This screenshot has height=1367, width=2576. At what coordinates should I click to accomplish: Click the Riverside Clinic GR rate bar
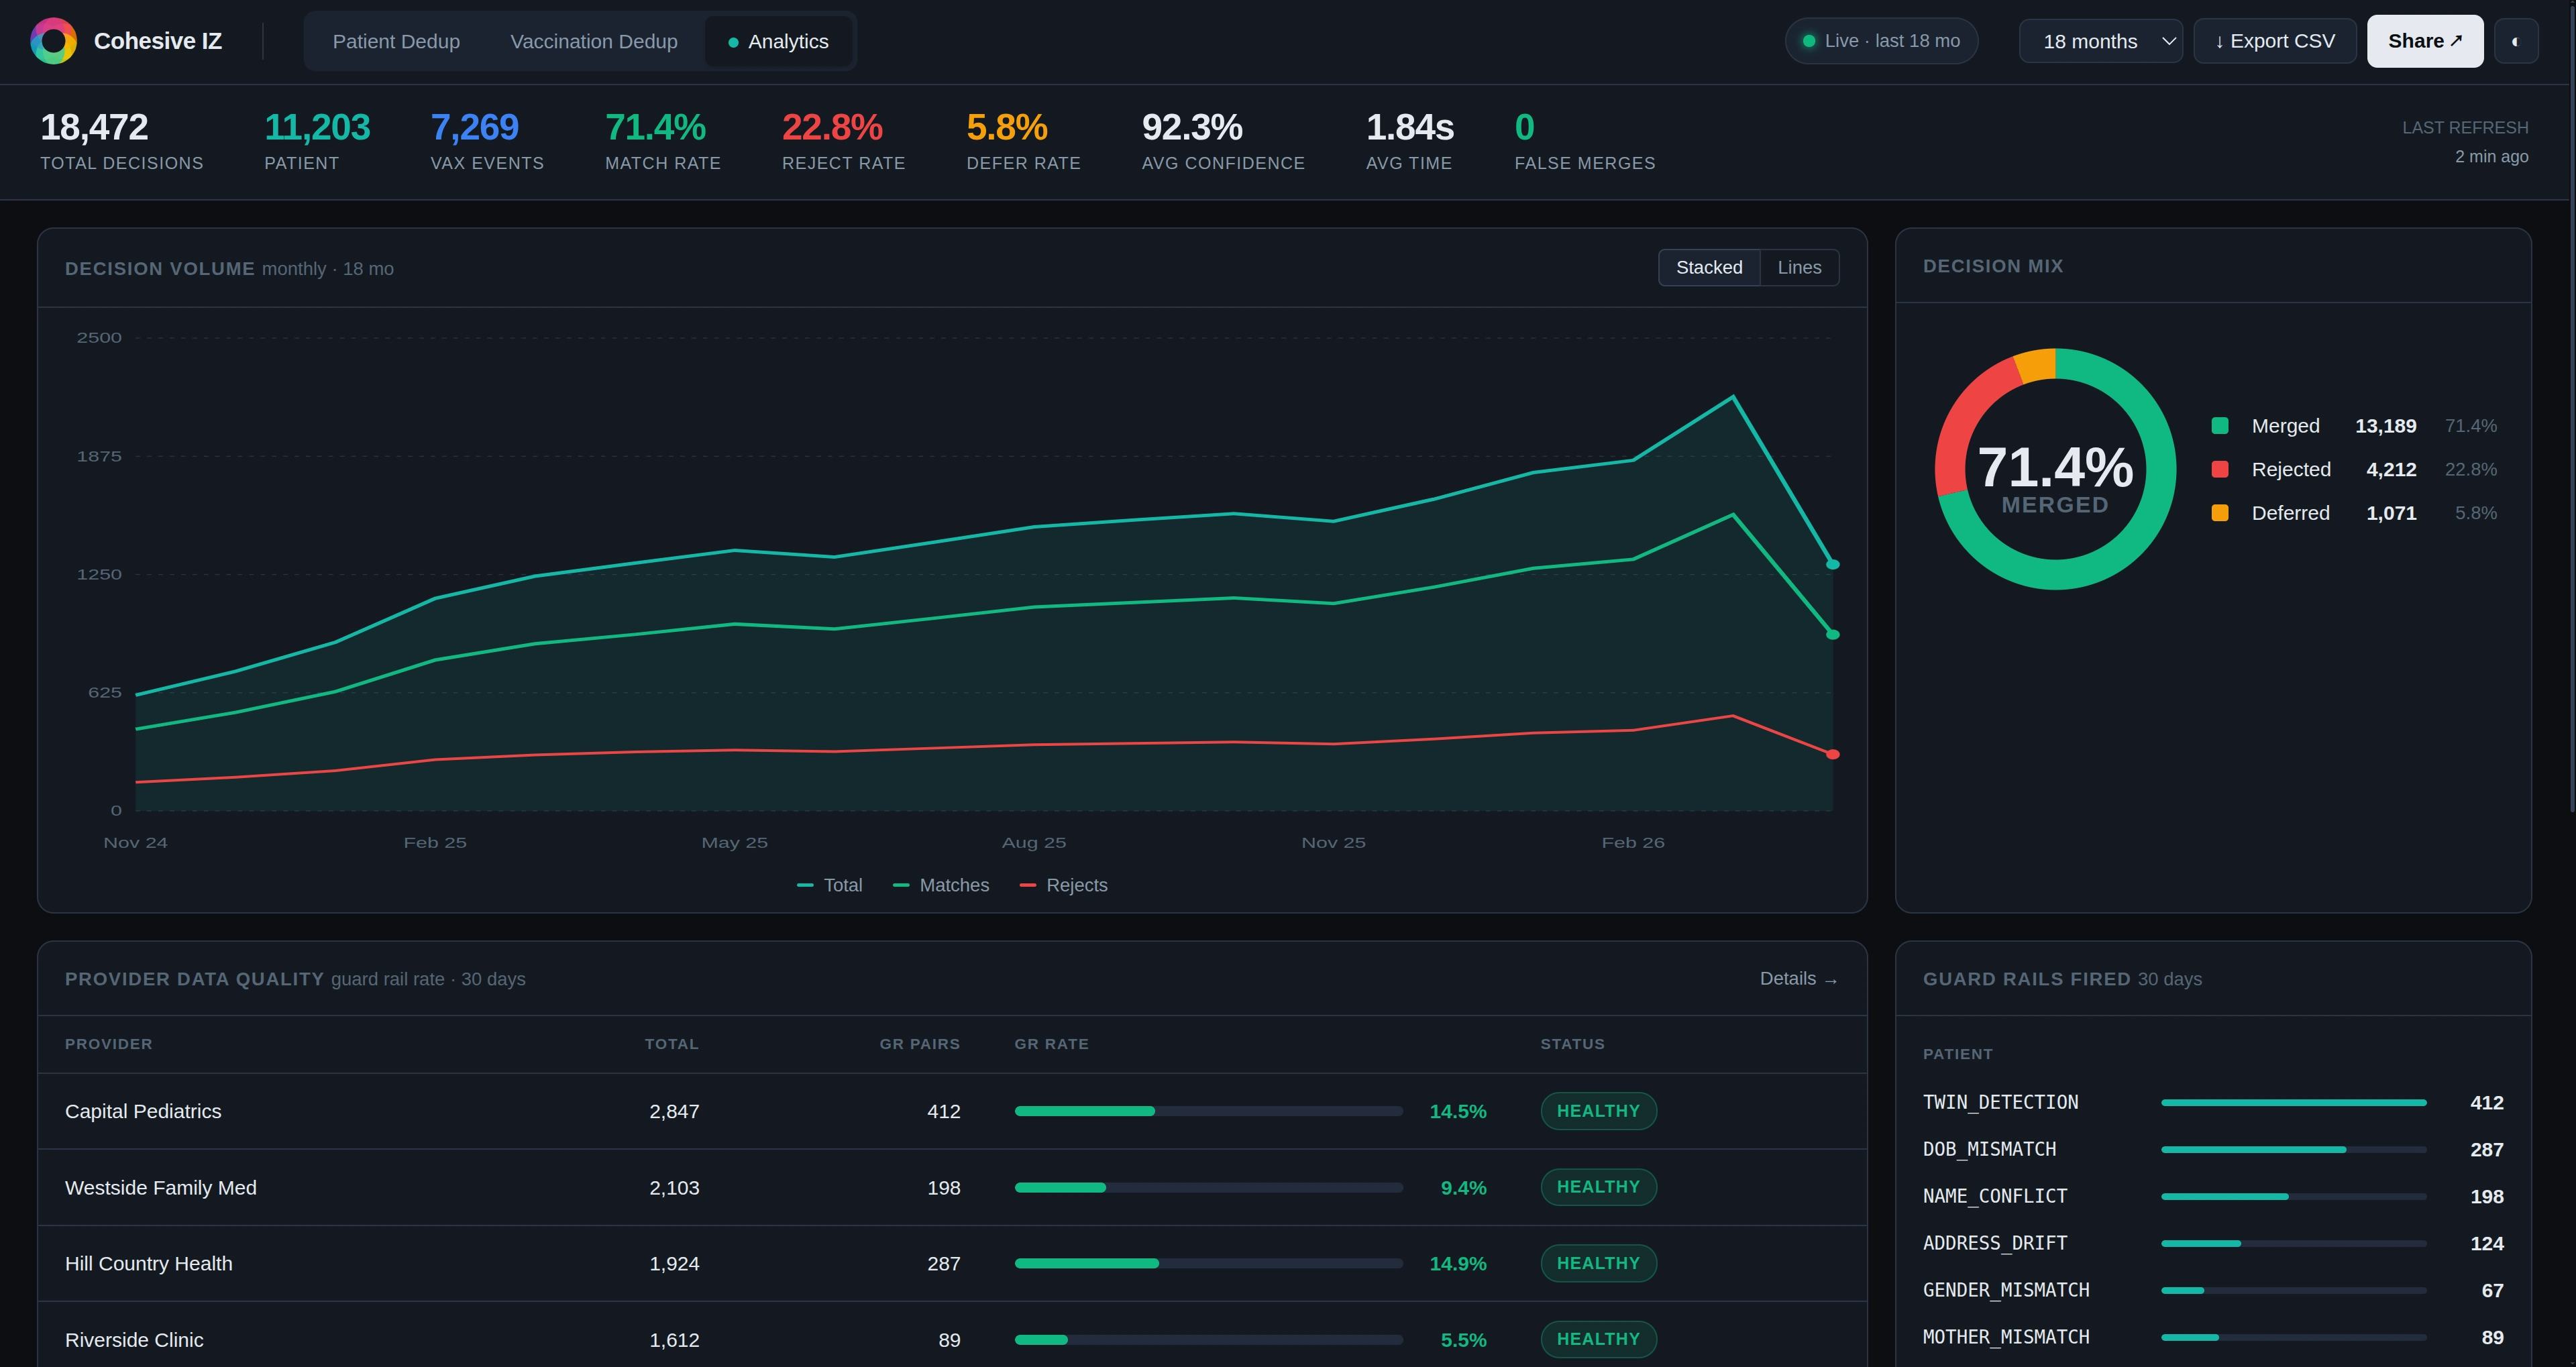[1208, 1339]
